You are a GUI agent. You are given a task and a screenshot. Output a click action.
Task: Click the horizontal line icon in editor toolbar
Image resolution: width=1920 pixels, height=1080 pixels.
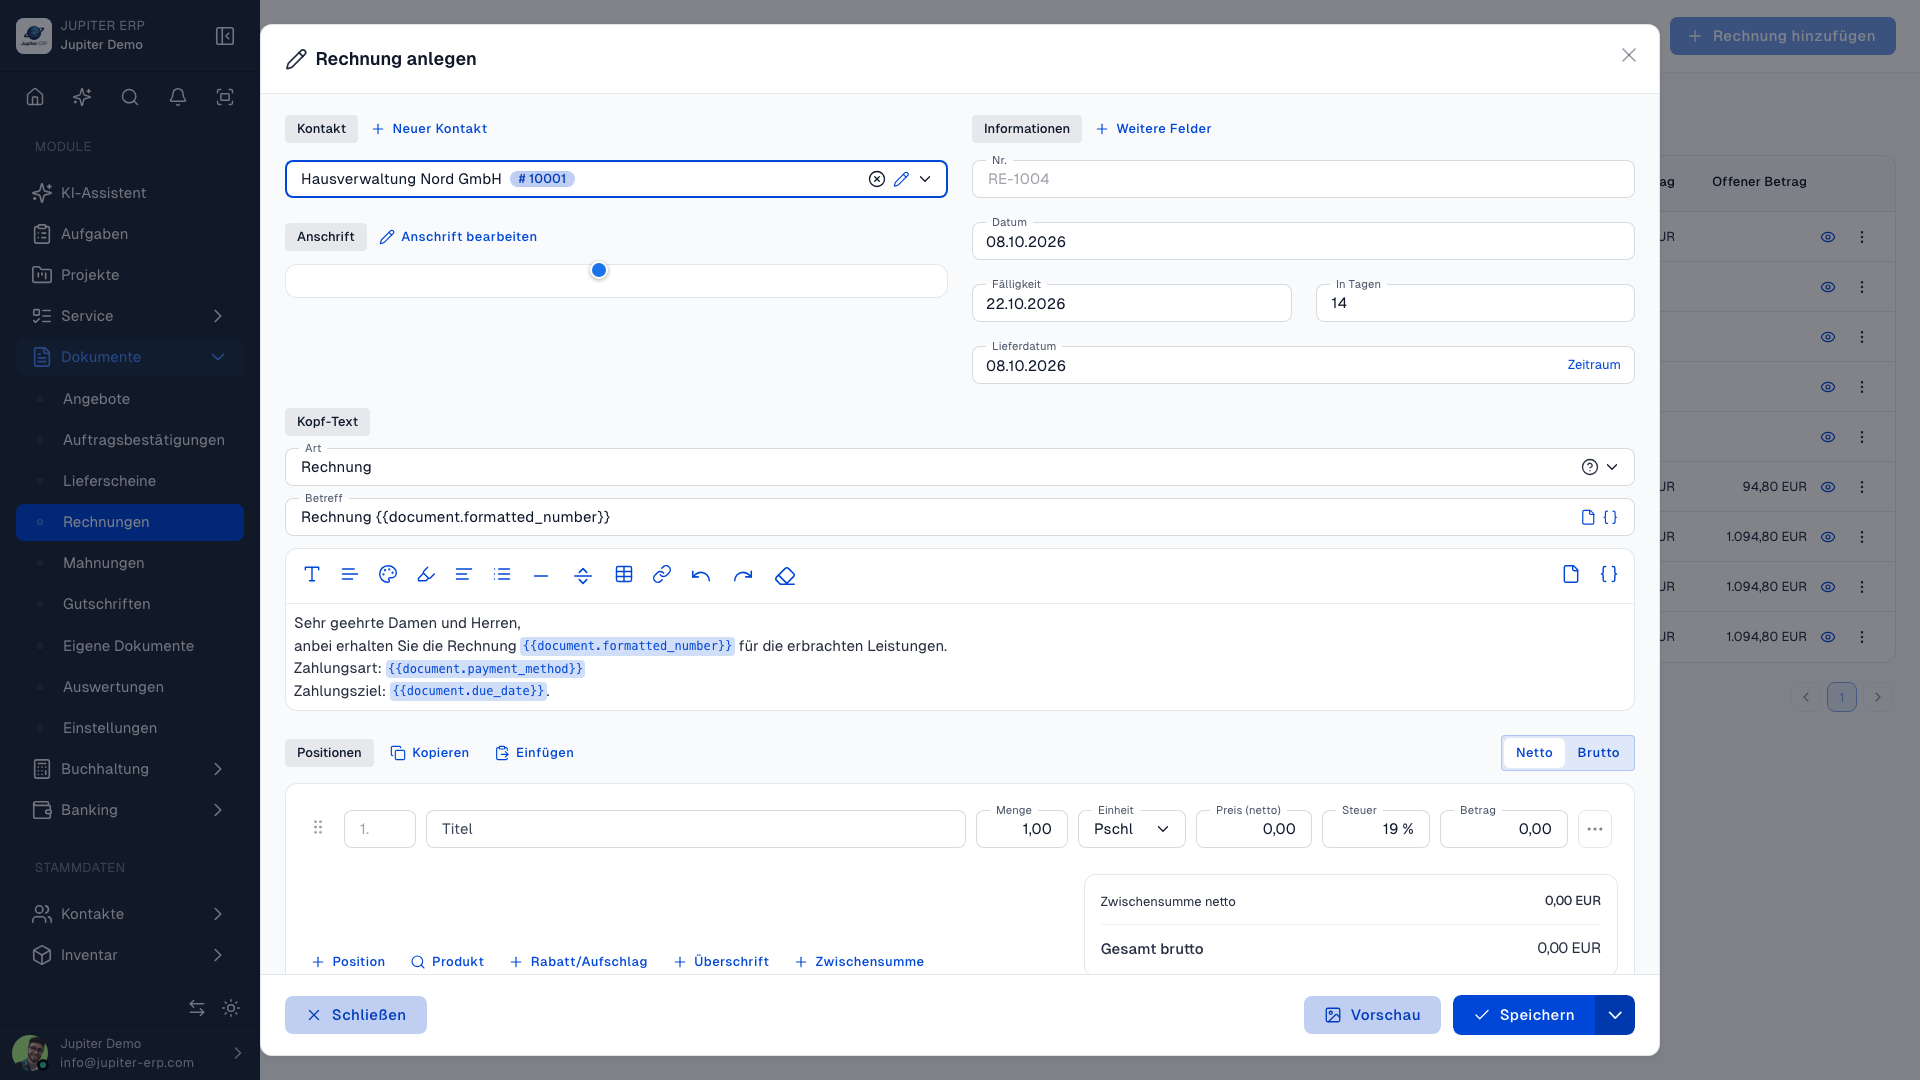point(541,575)
